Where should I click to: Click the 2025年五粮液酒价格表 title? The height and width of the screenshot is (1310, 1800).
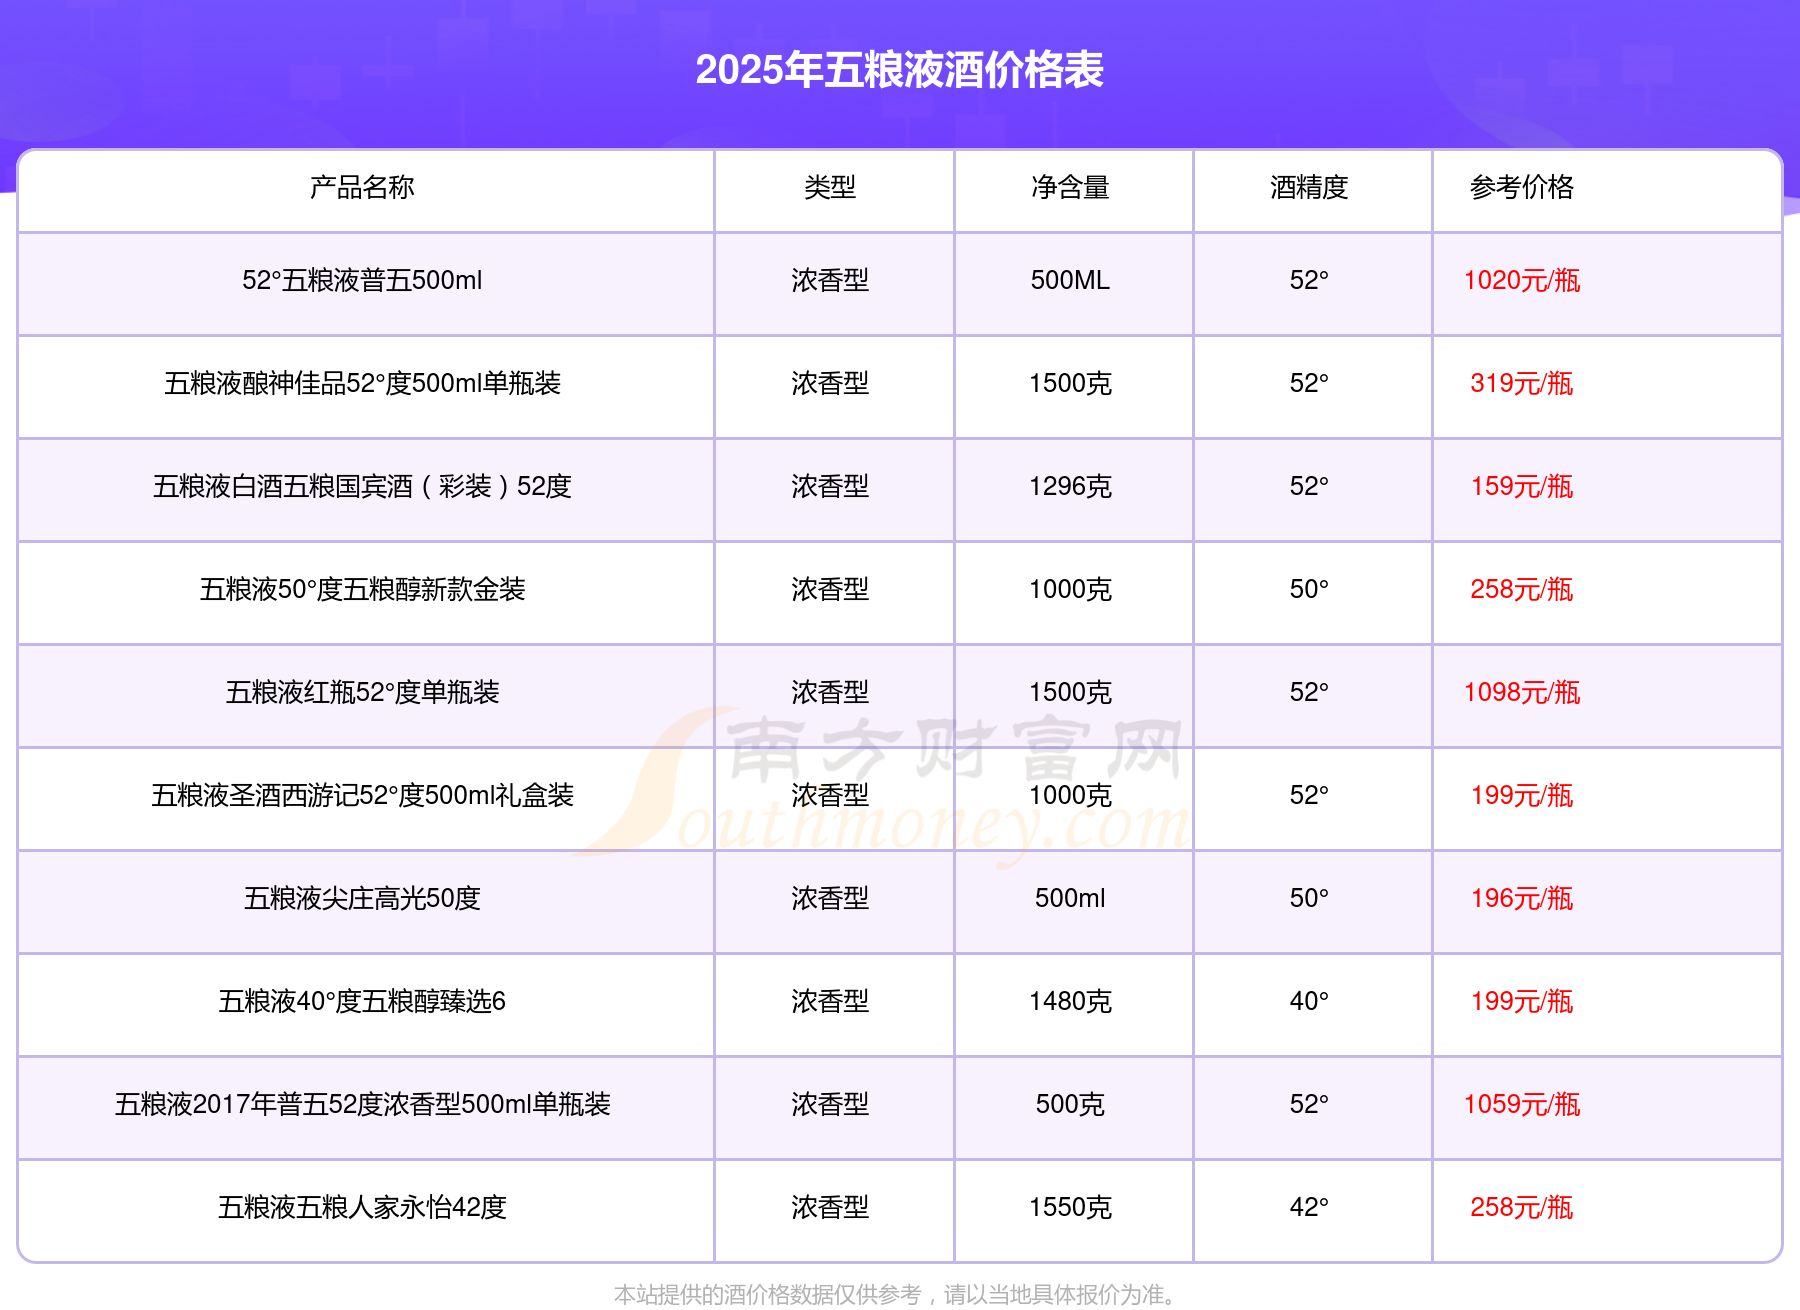click(x=899, y=70)
